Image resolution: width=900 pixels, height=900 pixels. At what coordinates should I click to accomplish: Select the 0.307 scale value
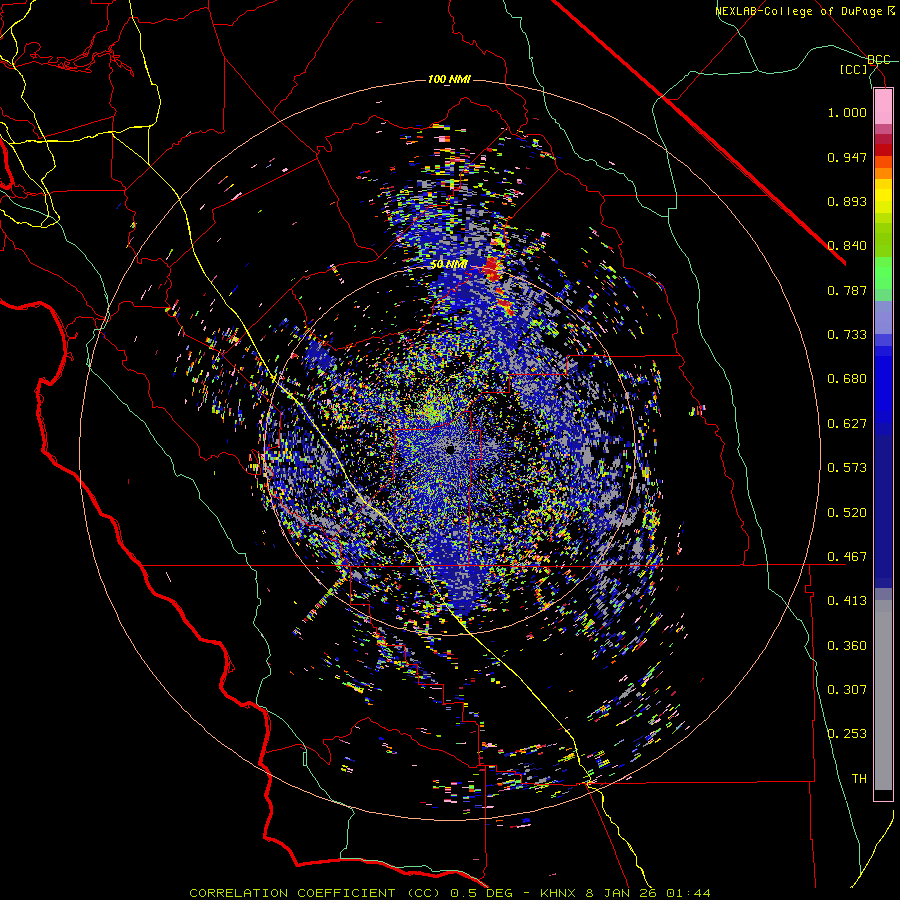(x=847, y=690)
